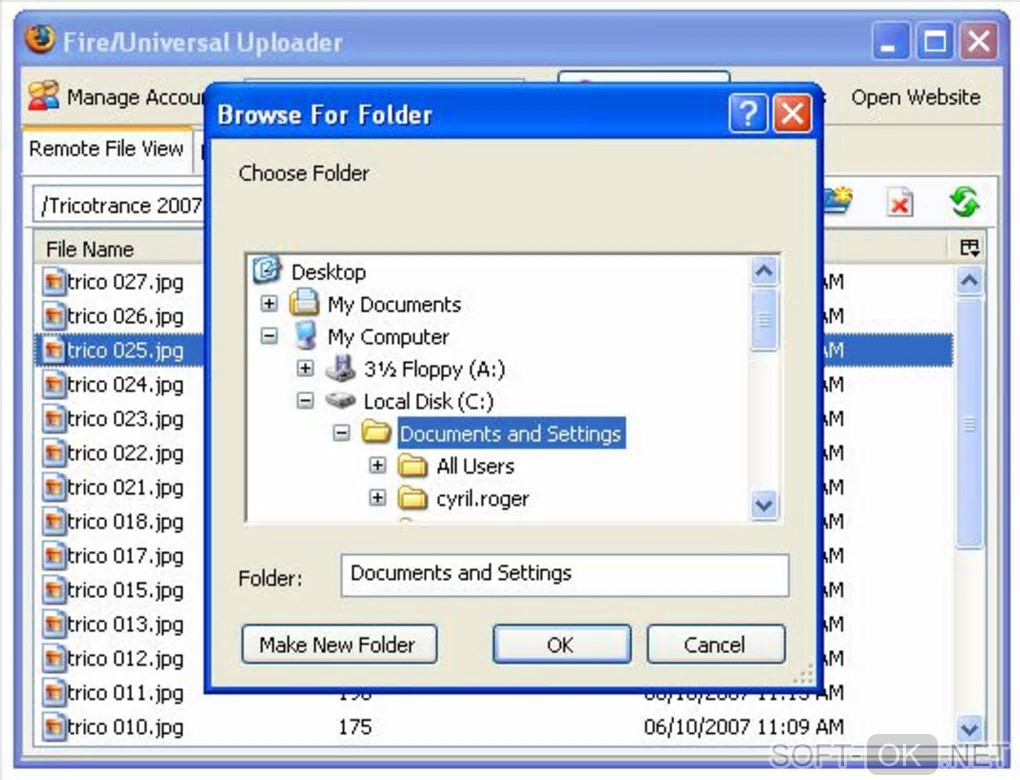Screen dimensions: 1020x780
Task: Click the image file icon of trico 026.jpg
Action: 54,316
